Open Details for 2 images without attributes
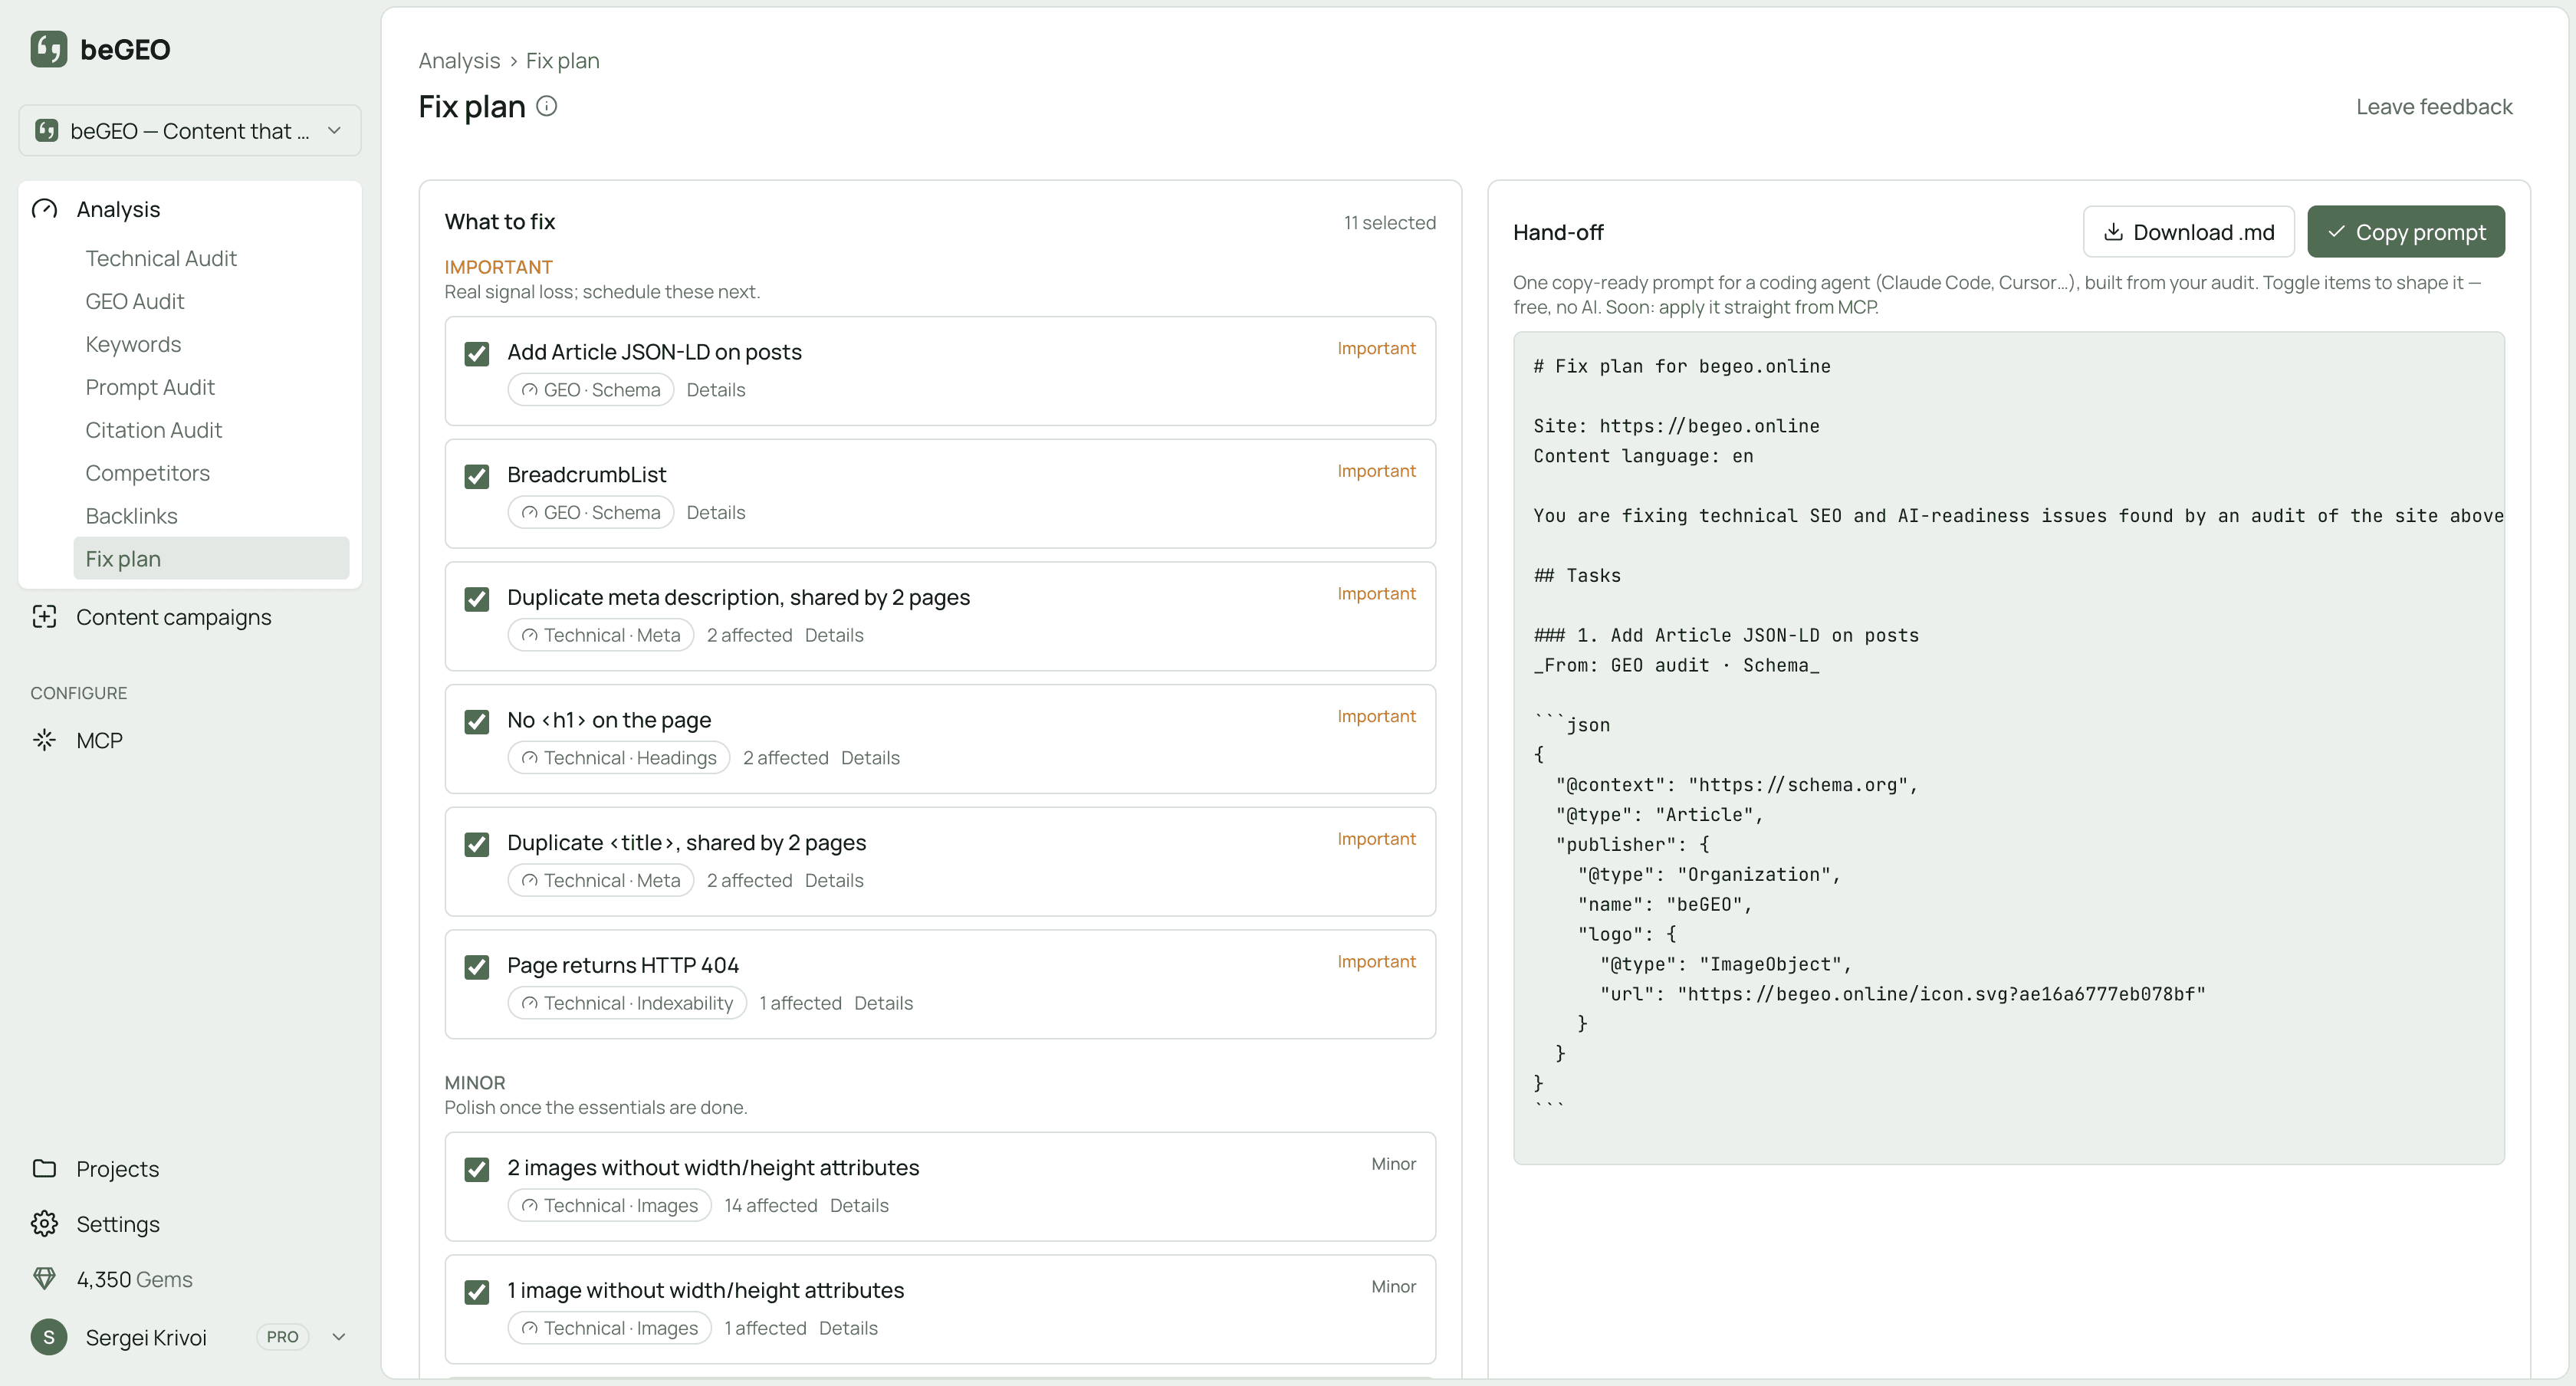 pos(859,1206)
